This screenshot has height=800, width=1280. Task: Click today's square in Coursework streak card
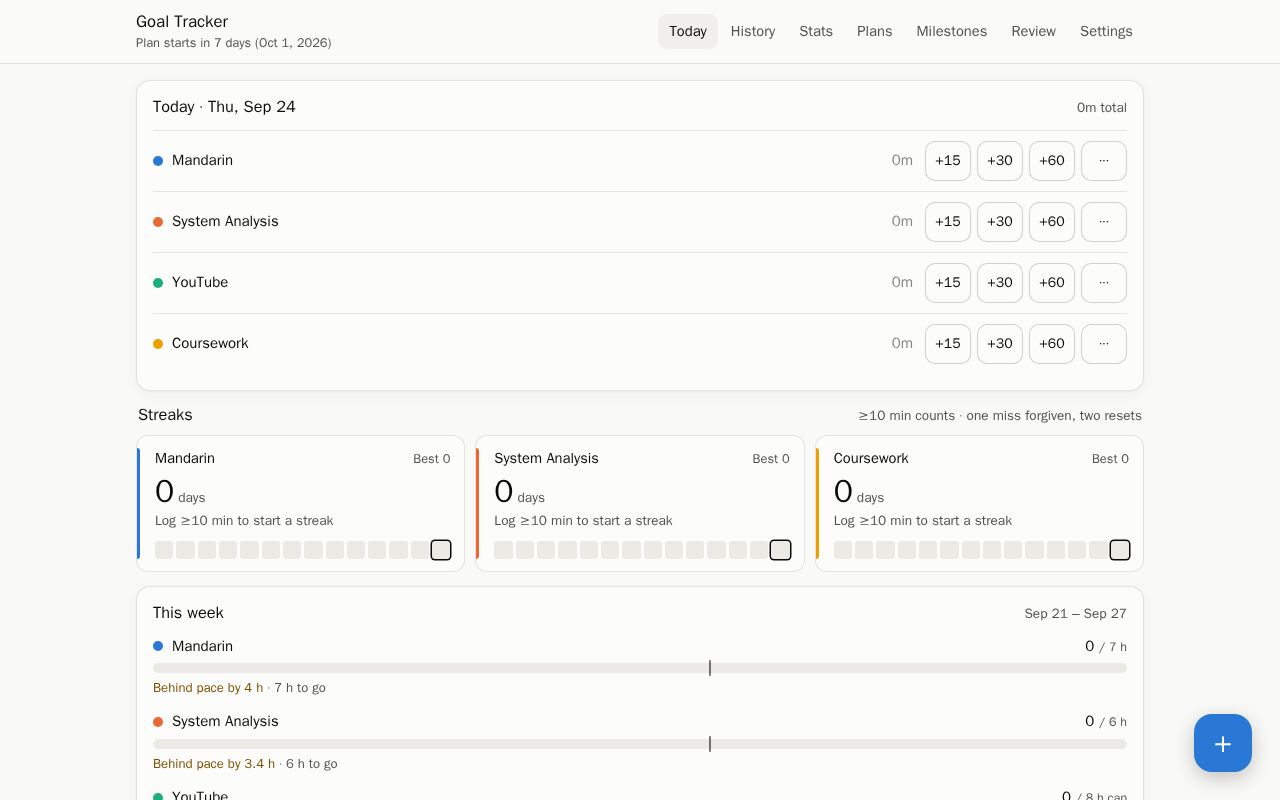pos(1120,550)
